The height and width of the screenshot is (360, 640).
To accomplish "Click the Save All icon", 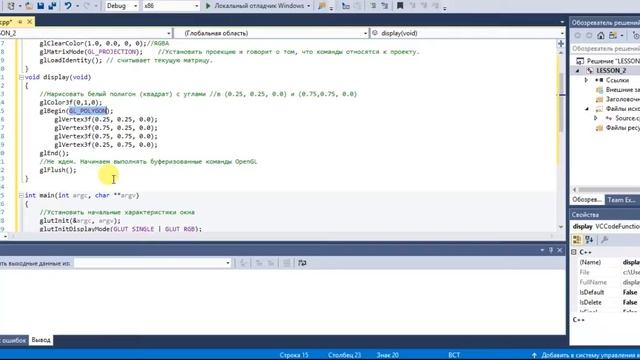I will [x=52, y=6].
